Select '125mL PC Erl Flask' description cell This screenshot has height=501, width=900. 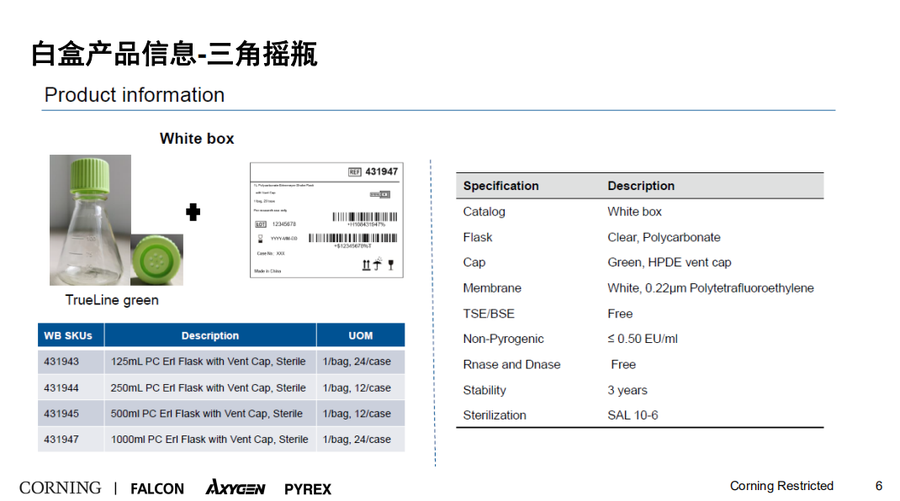(x=210, y=362)
